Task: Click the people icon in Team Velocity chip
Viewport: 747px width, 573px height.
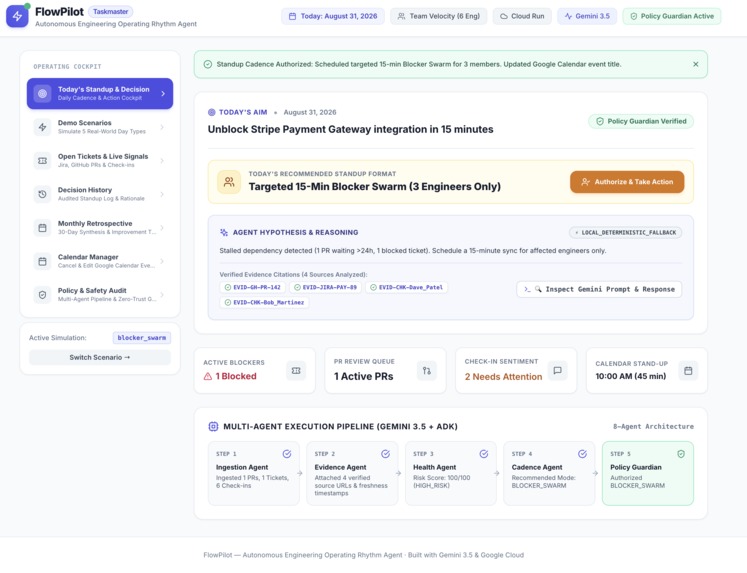Action: (x=402, y=16)
